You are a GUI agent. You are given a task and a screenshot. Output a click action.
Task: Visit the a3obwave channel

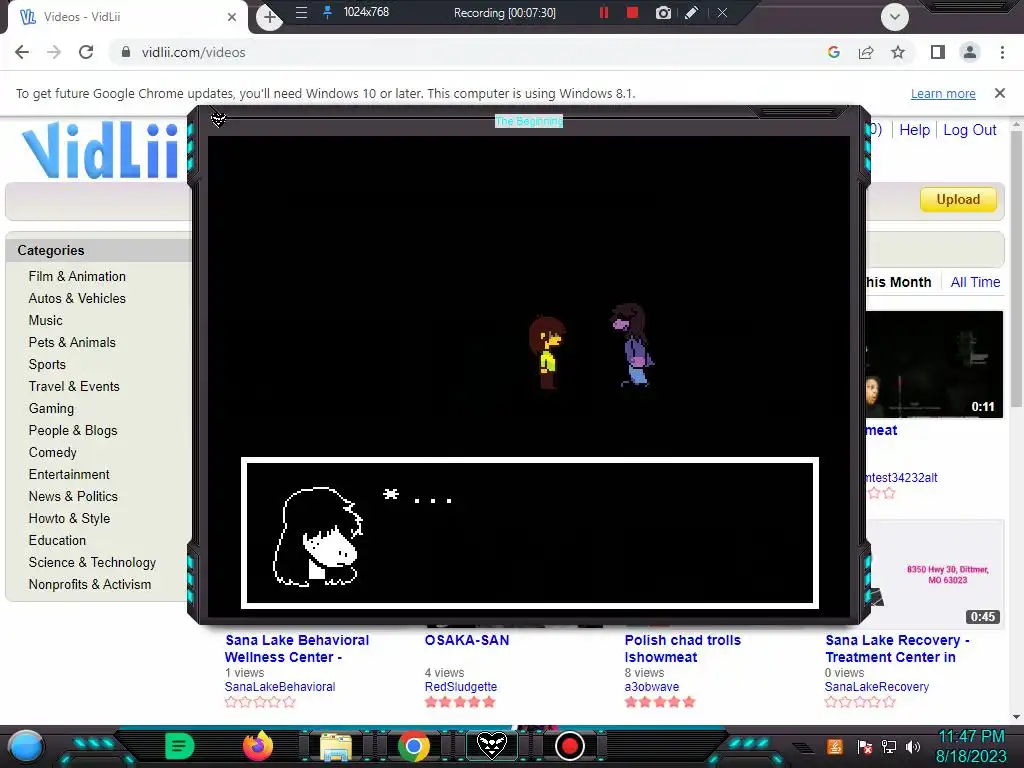tap(652, 687)
